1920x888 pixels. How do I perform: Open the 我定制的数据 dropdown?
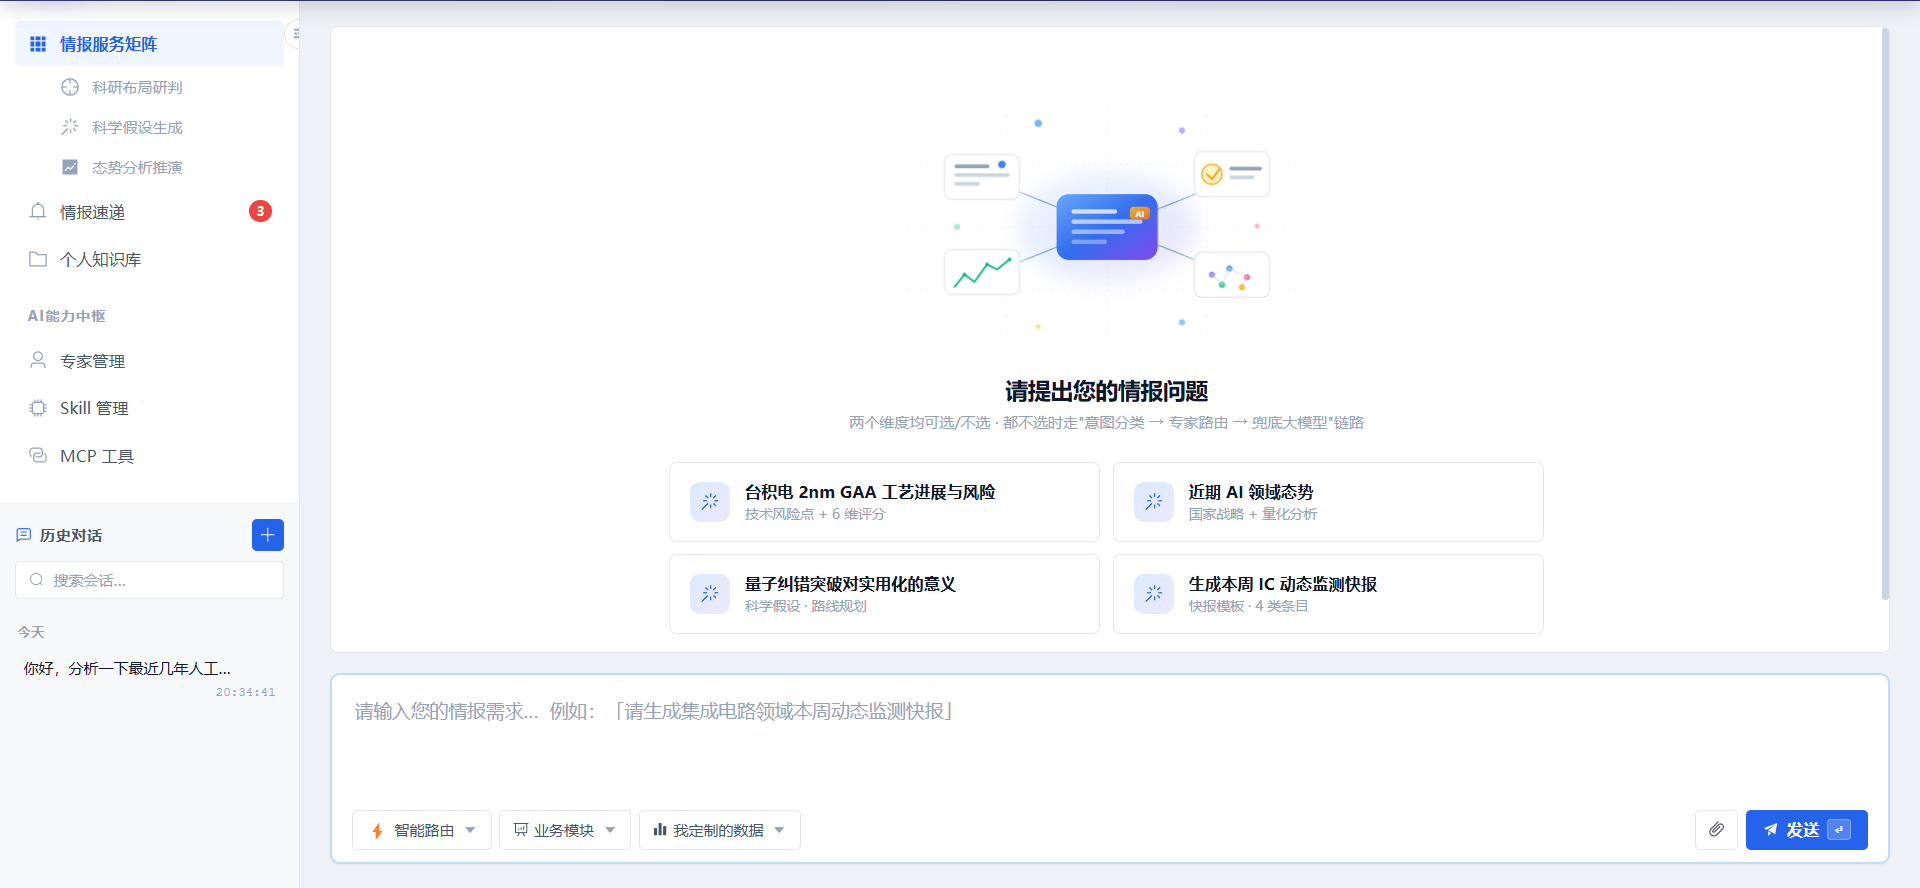(720, 830)
